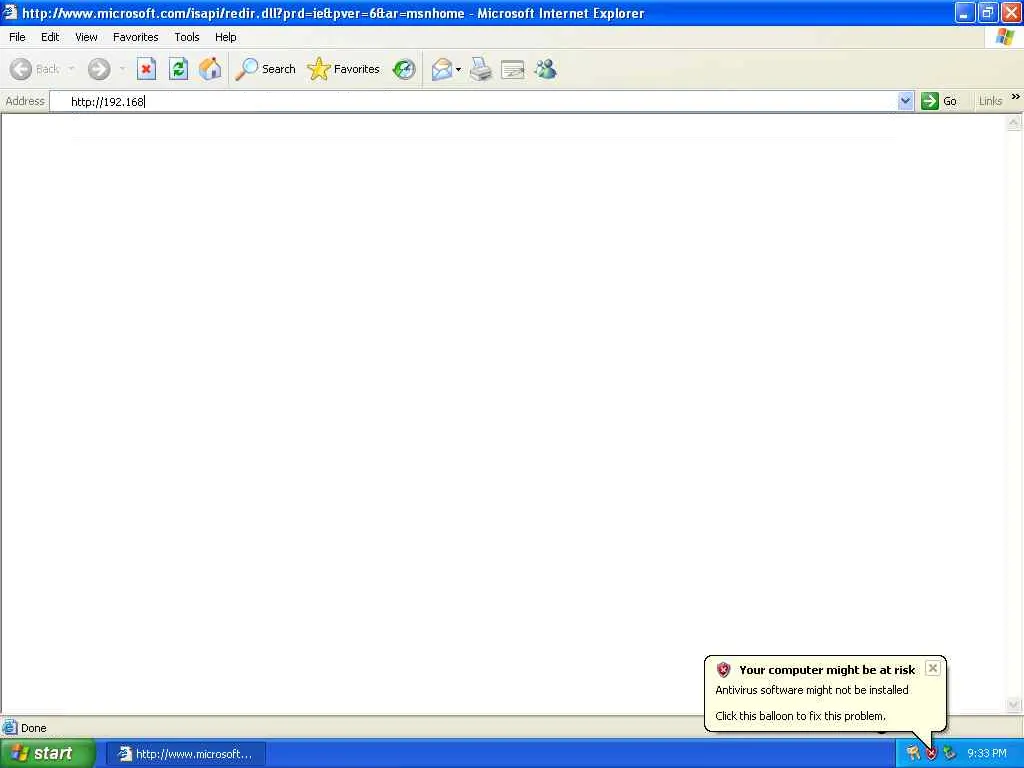Print the page with printer icon
The height and width of the screenshot is (768, 1024).
(x=481, y=69)
